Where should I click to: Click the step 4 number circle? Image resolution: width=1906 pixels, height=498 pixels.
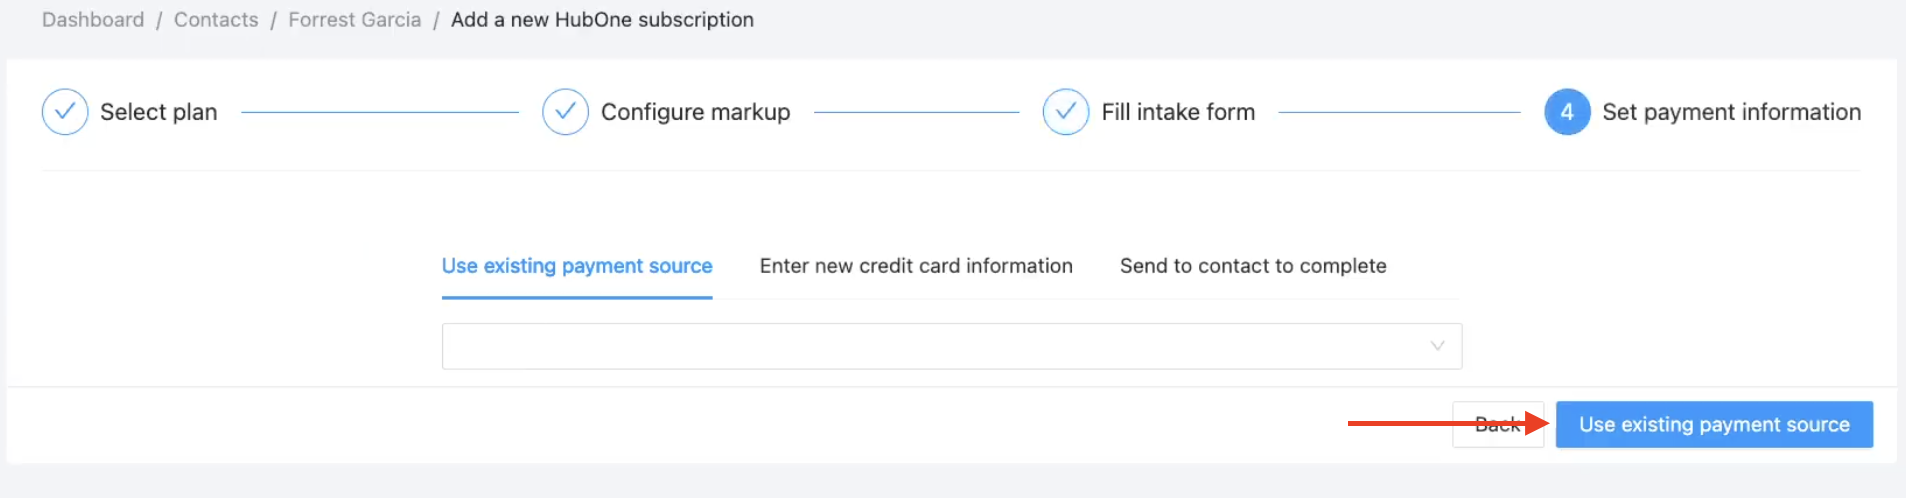click(x=1567, y=112)
